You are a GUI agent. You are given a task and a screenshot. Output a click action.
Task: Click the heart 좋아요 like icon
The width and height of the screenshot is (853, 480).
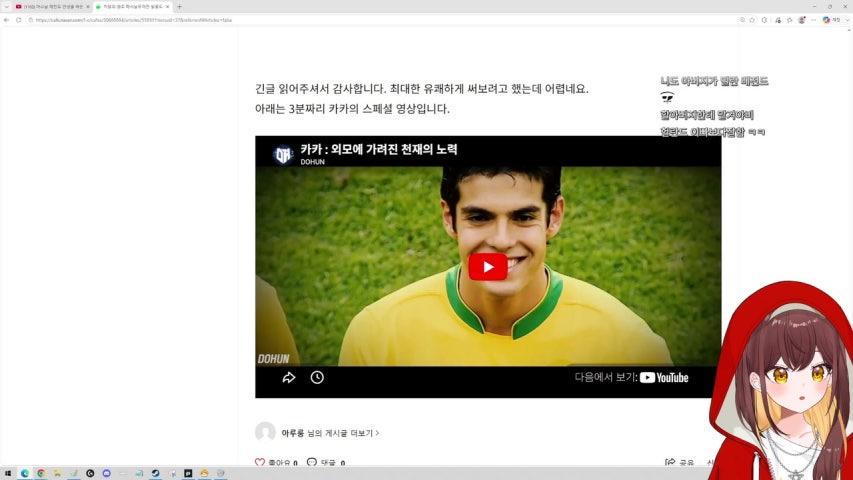coord(259,463)
